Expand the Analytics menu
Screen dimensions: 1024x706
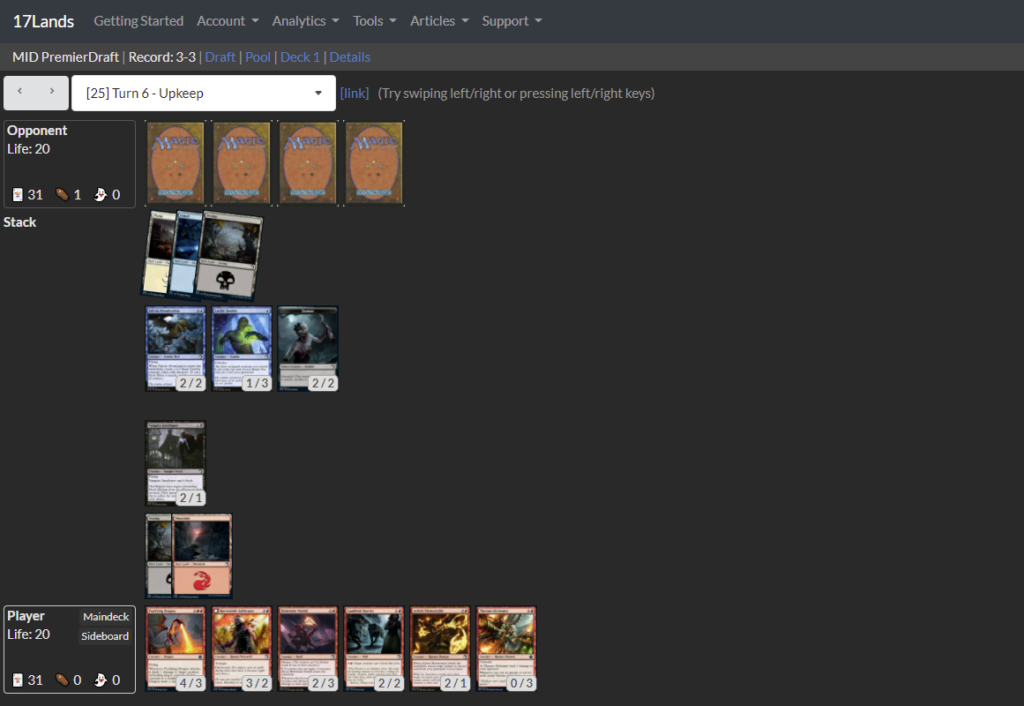[305, 21]
